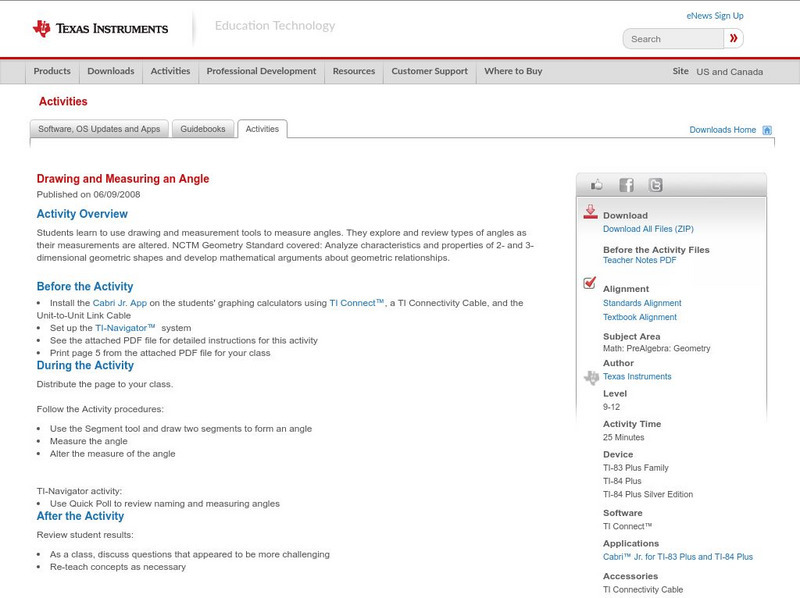The image size is (800, 598).
Task: Click the Downloads Home house icon
Action: pos(767,130)
